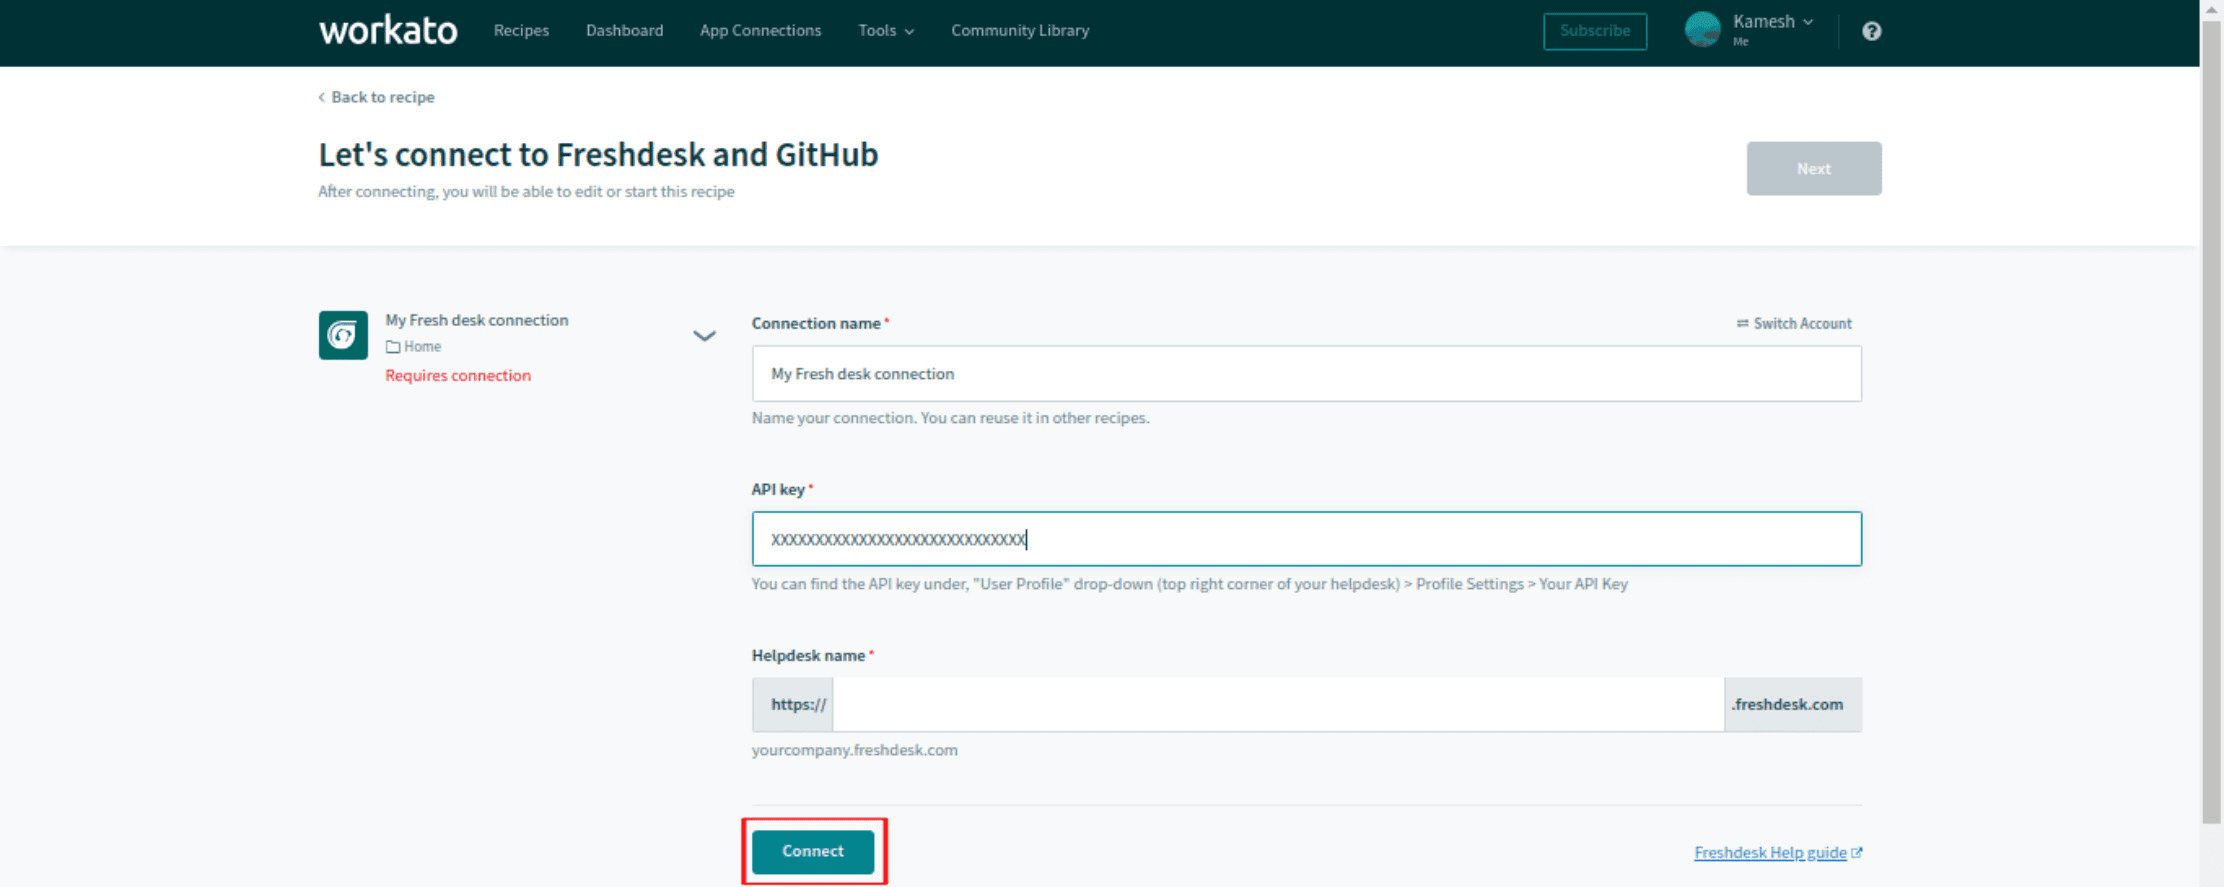Collapse the Freshdesk connection chevron
This screenshot has width=2224, height=887.
[x=704, y=336]
